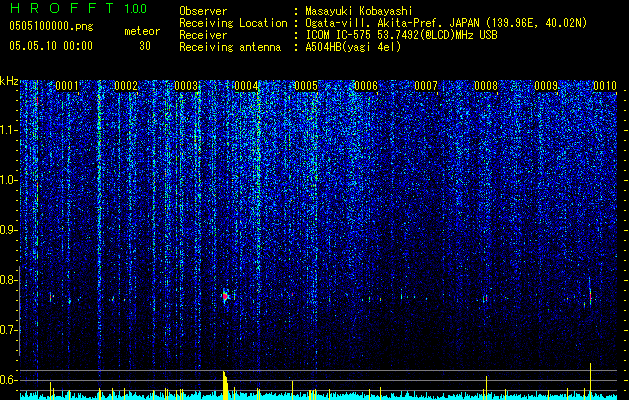
Task: Click the kHz axis unit label
Action: [x=9, y=81]
